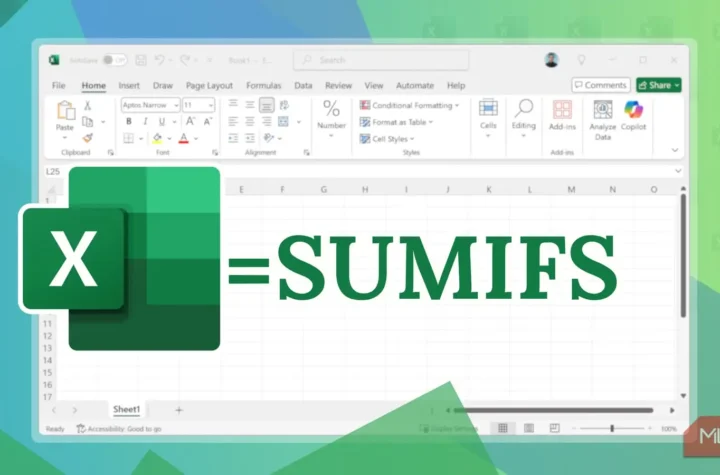Click the Comments button

click(x=601, y=85)
